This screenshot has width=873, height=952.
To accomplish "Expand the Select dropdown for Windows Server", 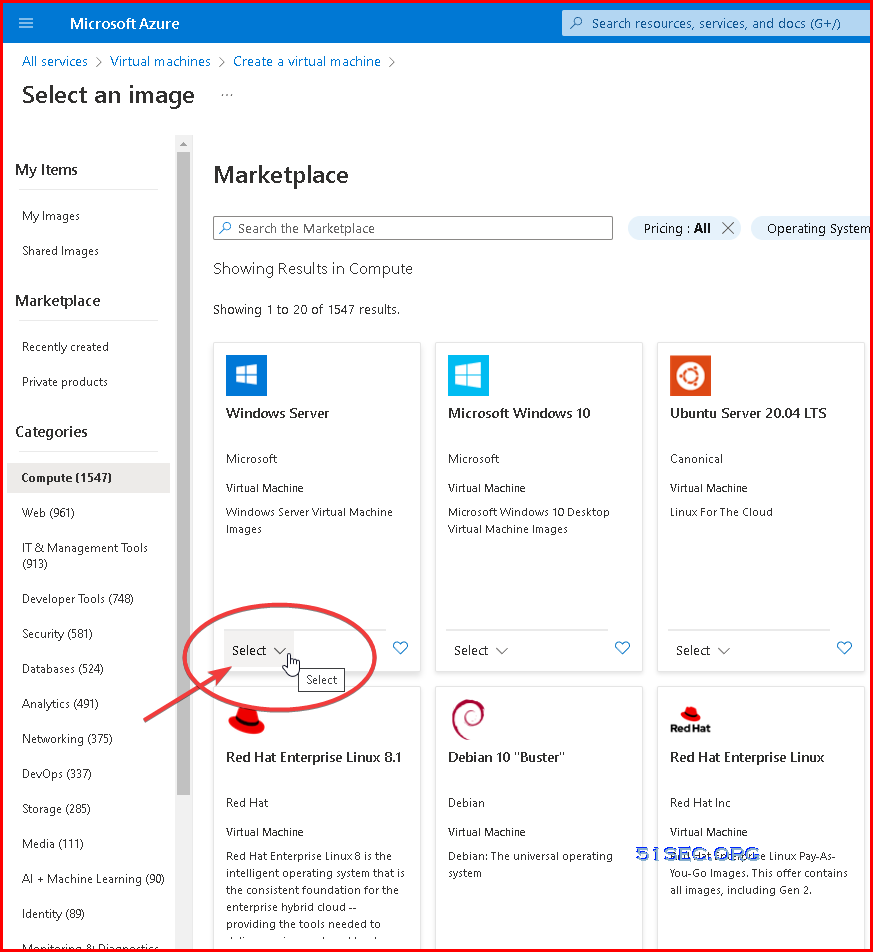I will click(259, 650).
